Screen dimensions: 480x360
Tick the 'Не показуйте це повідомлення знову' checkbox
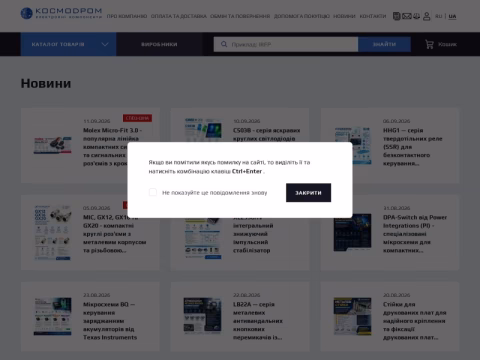pyautogui.click(x=153, y=192)
